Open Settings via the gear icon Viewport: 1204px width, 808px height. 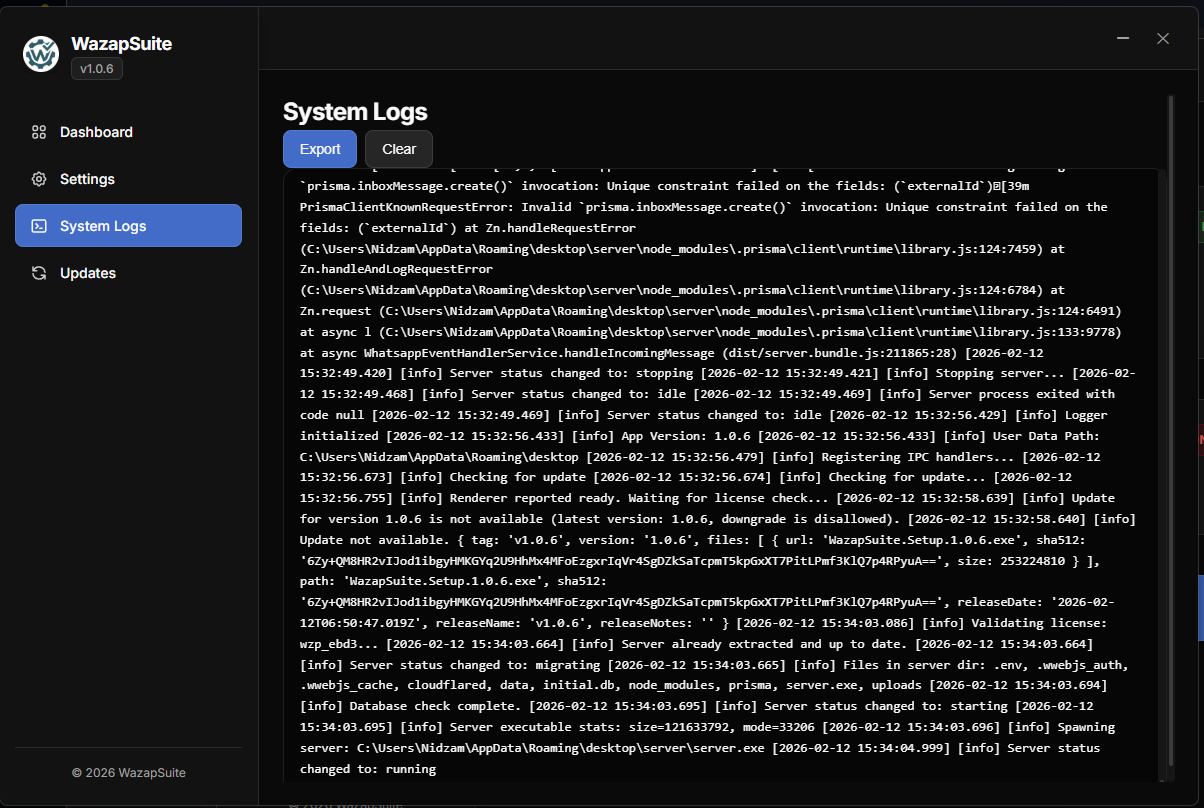pyautogui.click(x=38, y=179)
